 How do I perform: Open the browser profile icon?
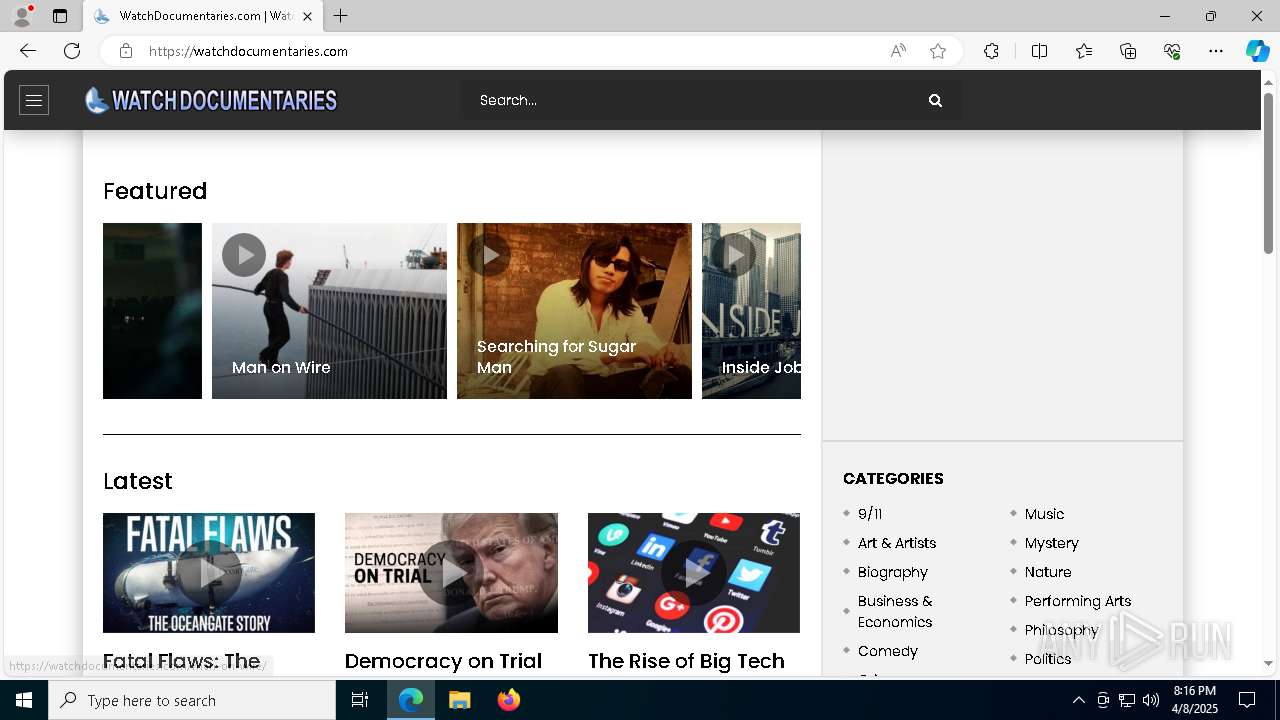22,16
